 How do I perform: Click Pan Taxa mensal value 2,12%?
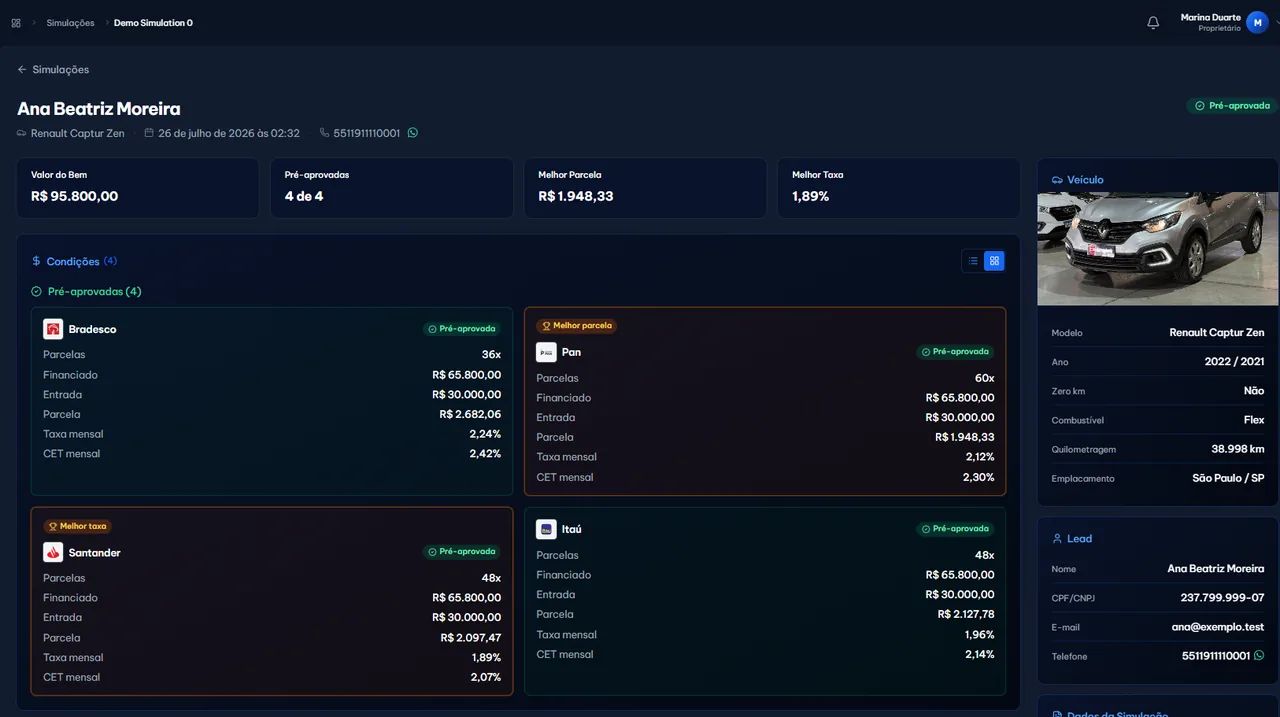tap(978, 457)
